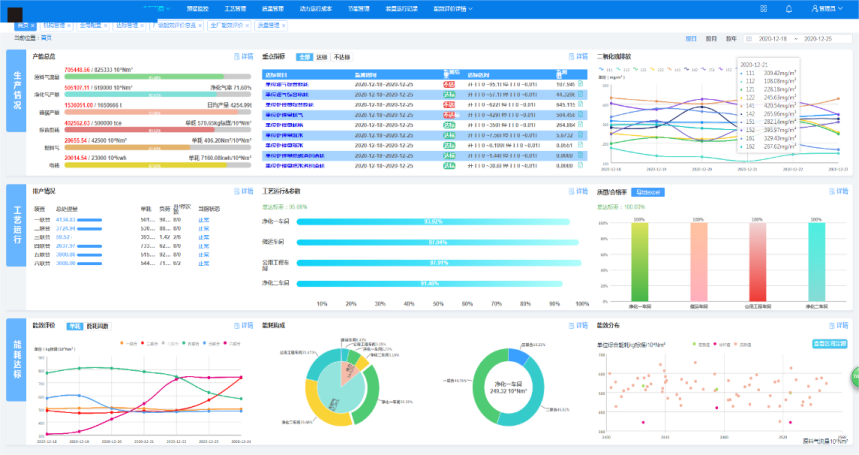Viewport: 859px width, 455px height.
Task: Click the 查看对标记录 button
Action: pyautogui.click(x=829, y=343)
